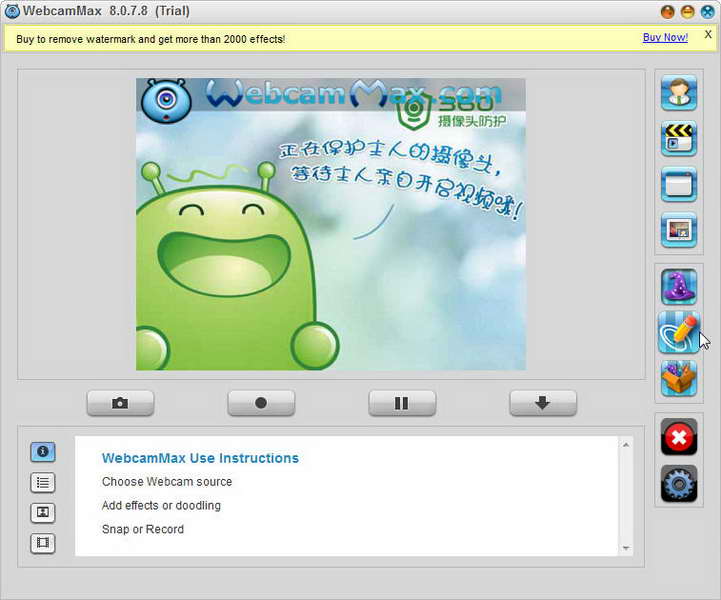Show the info instructions tab

43,452
